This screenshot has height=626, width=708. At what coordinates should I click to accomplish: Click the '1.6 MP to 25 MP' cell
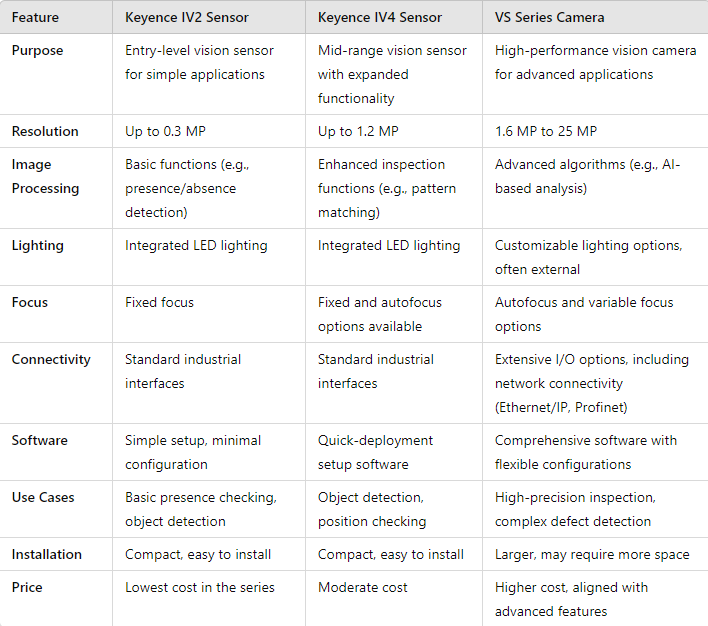(x=545, y=131)
